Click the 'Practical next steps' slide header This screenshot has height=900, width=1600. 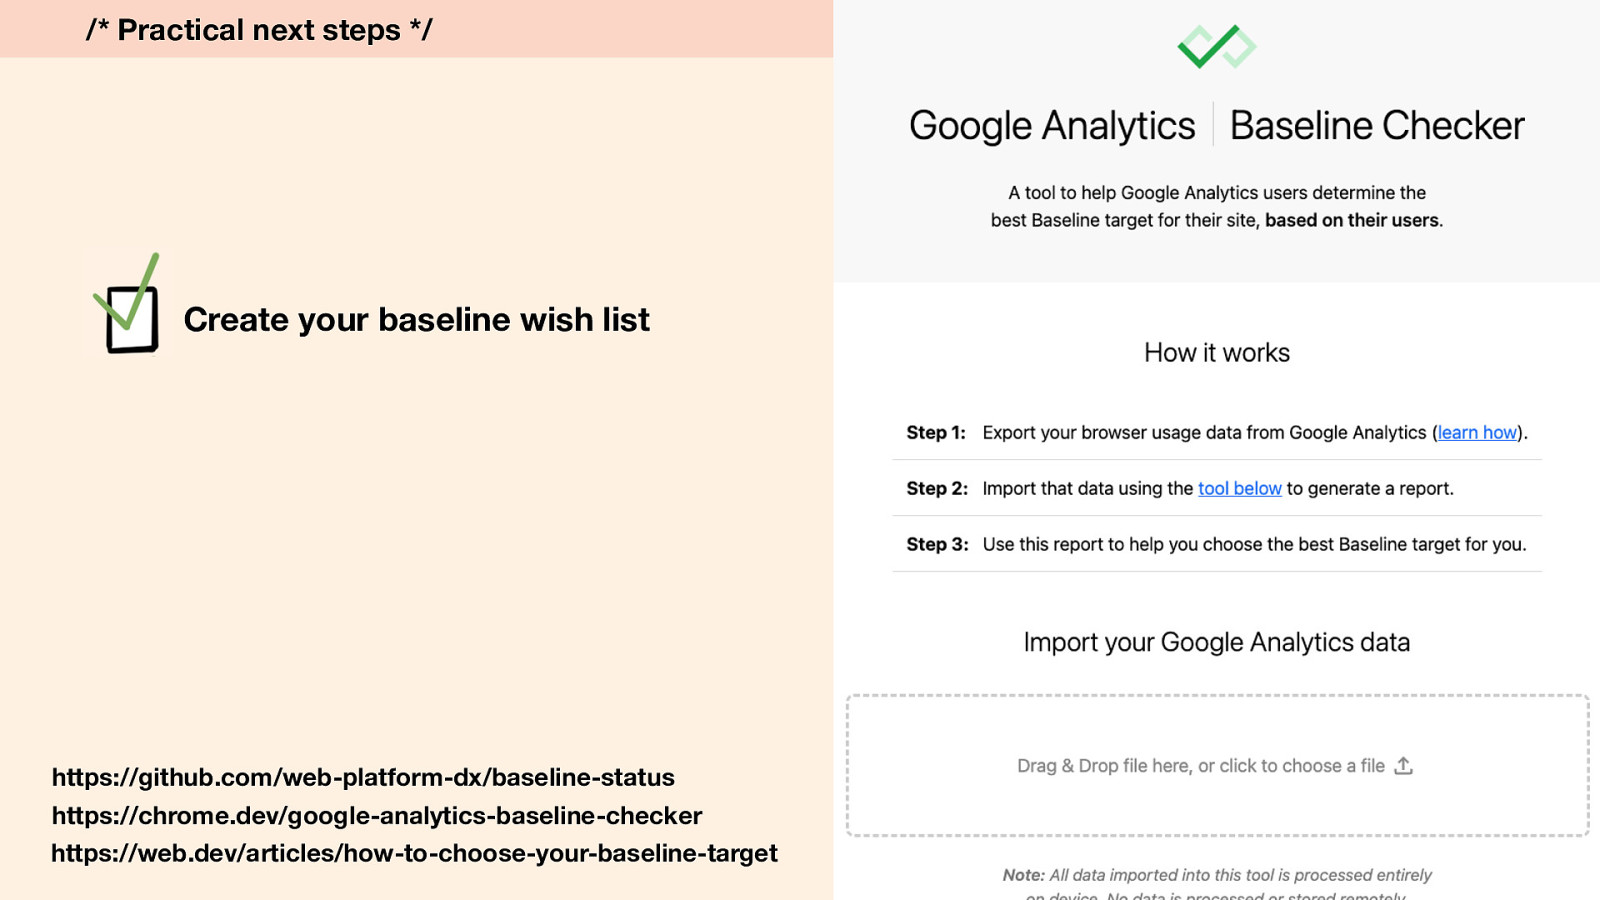click(259, 30)
